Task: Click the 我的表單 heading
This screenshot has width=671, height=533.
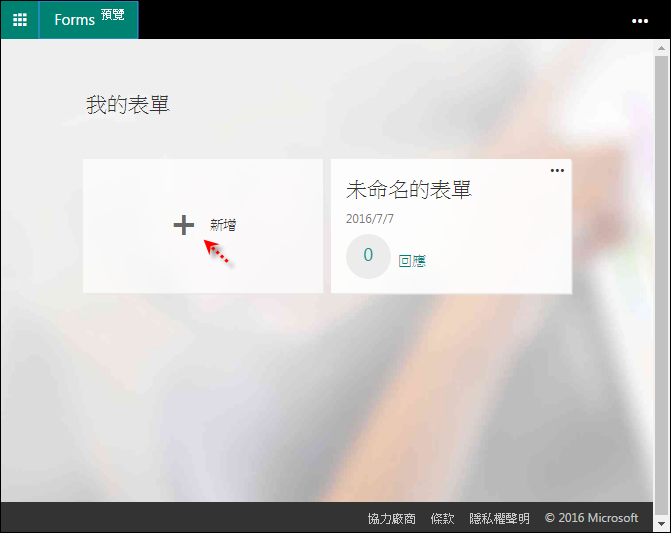Action: coord(128,104)
